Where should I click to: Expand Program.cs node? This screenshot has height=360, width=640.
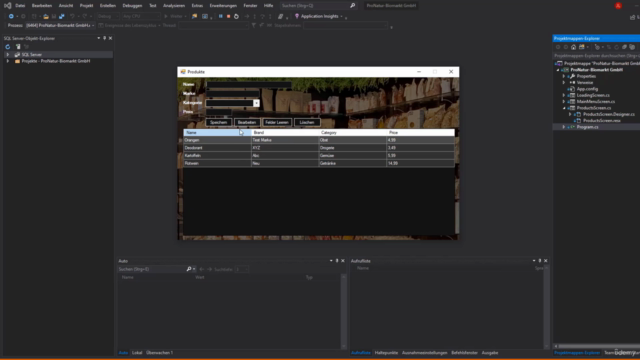(x=564, y=127)
